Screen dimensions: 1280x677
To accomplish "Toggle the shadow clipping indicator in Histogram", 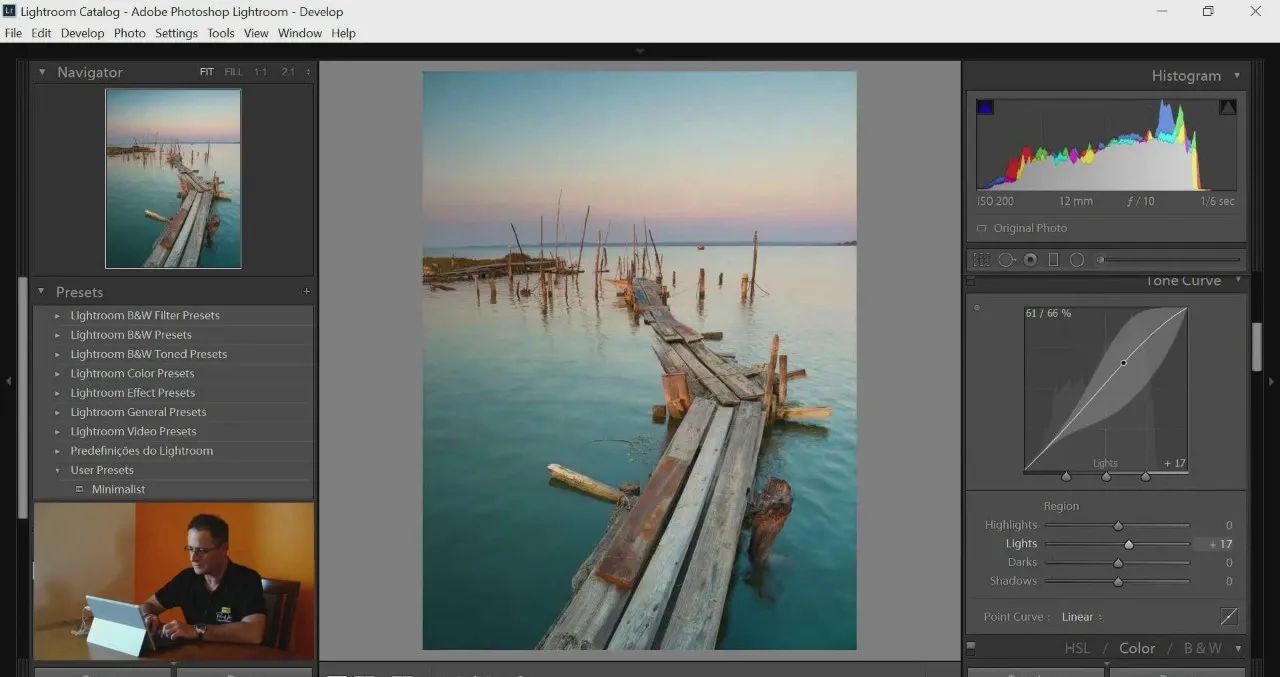I will (x=985, y=107).
